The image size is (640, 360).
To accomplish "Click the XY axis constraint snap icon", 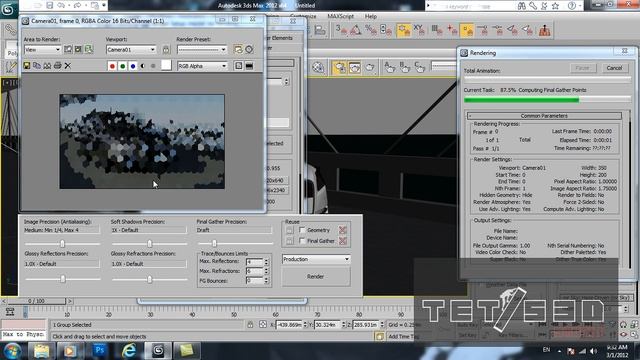I will [x=419, y=30].
